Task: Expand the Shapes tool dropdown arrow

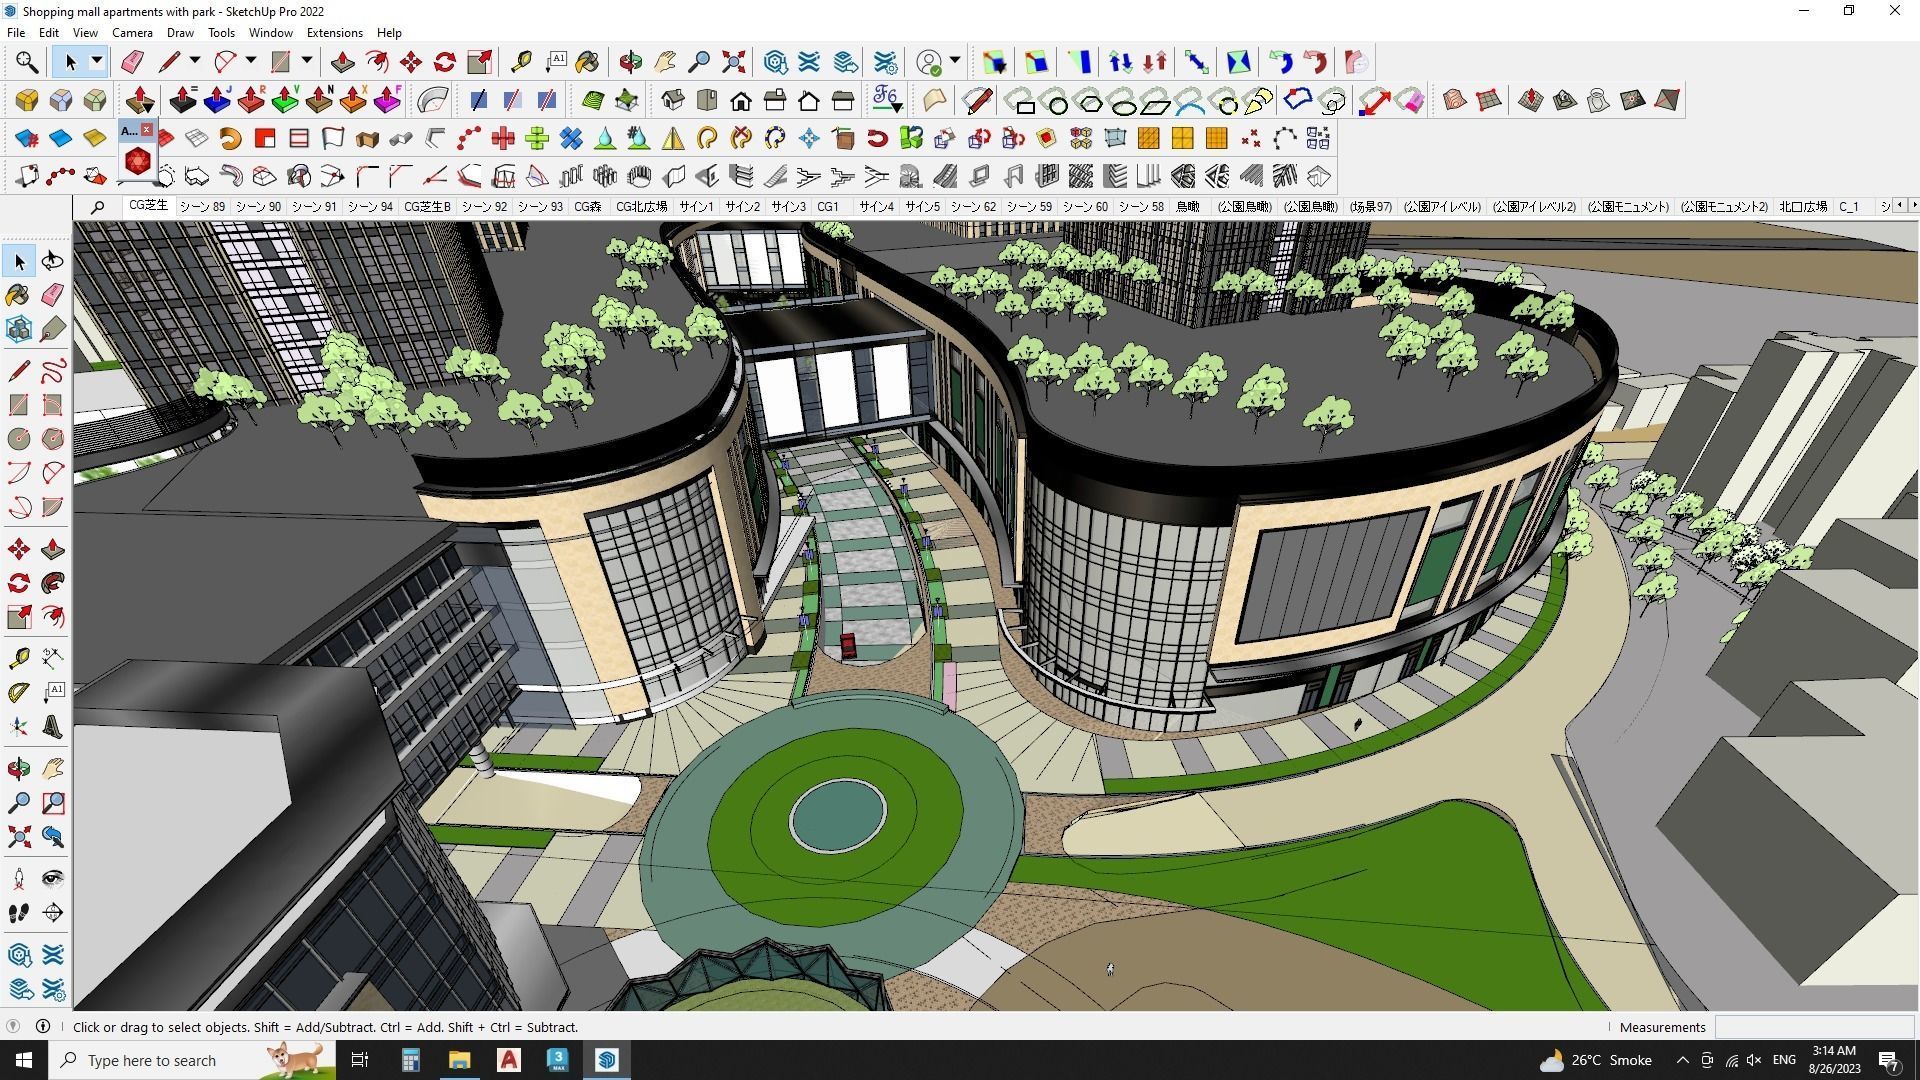Action: coord(307,62)
